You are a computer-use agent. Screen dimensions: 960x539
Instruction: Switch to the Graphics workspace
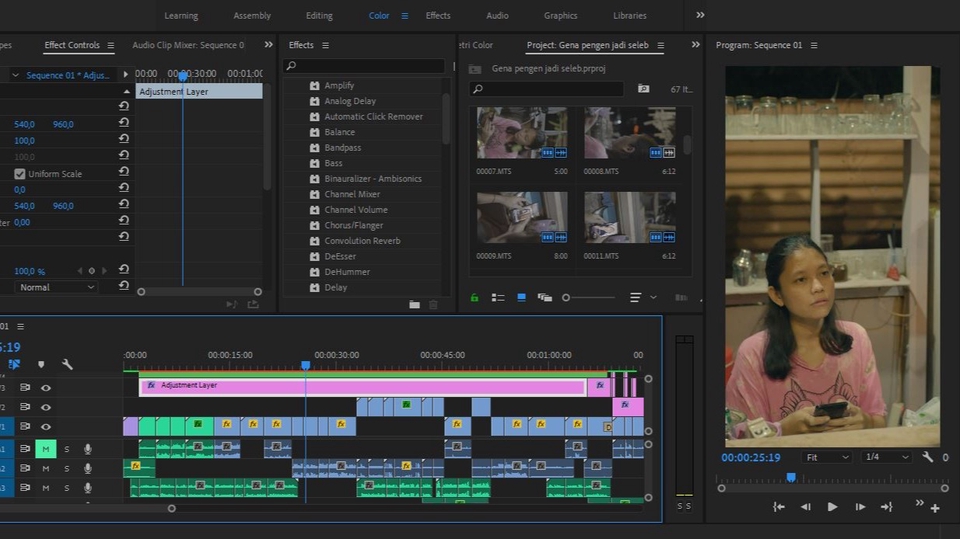(560, 16)
